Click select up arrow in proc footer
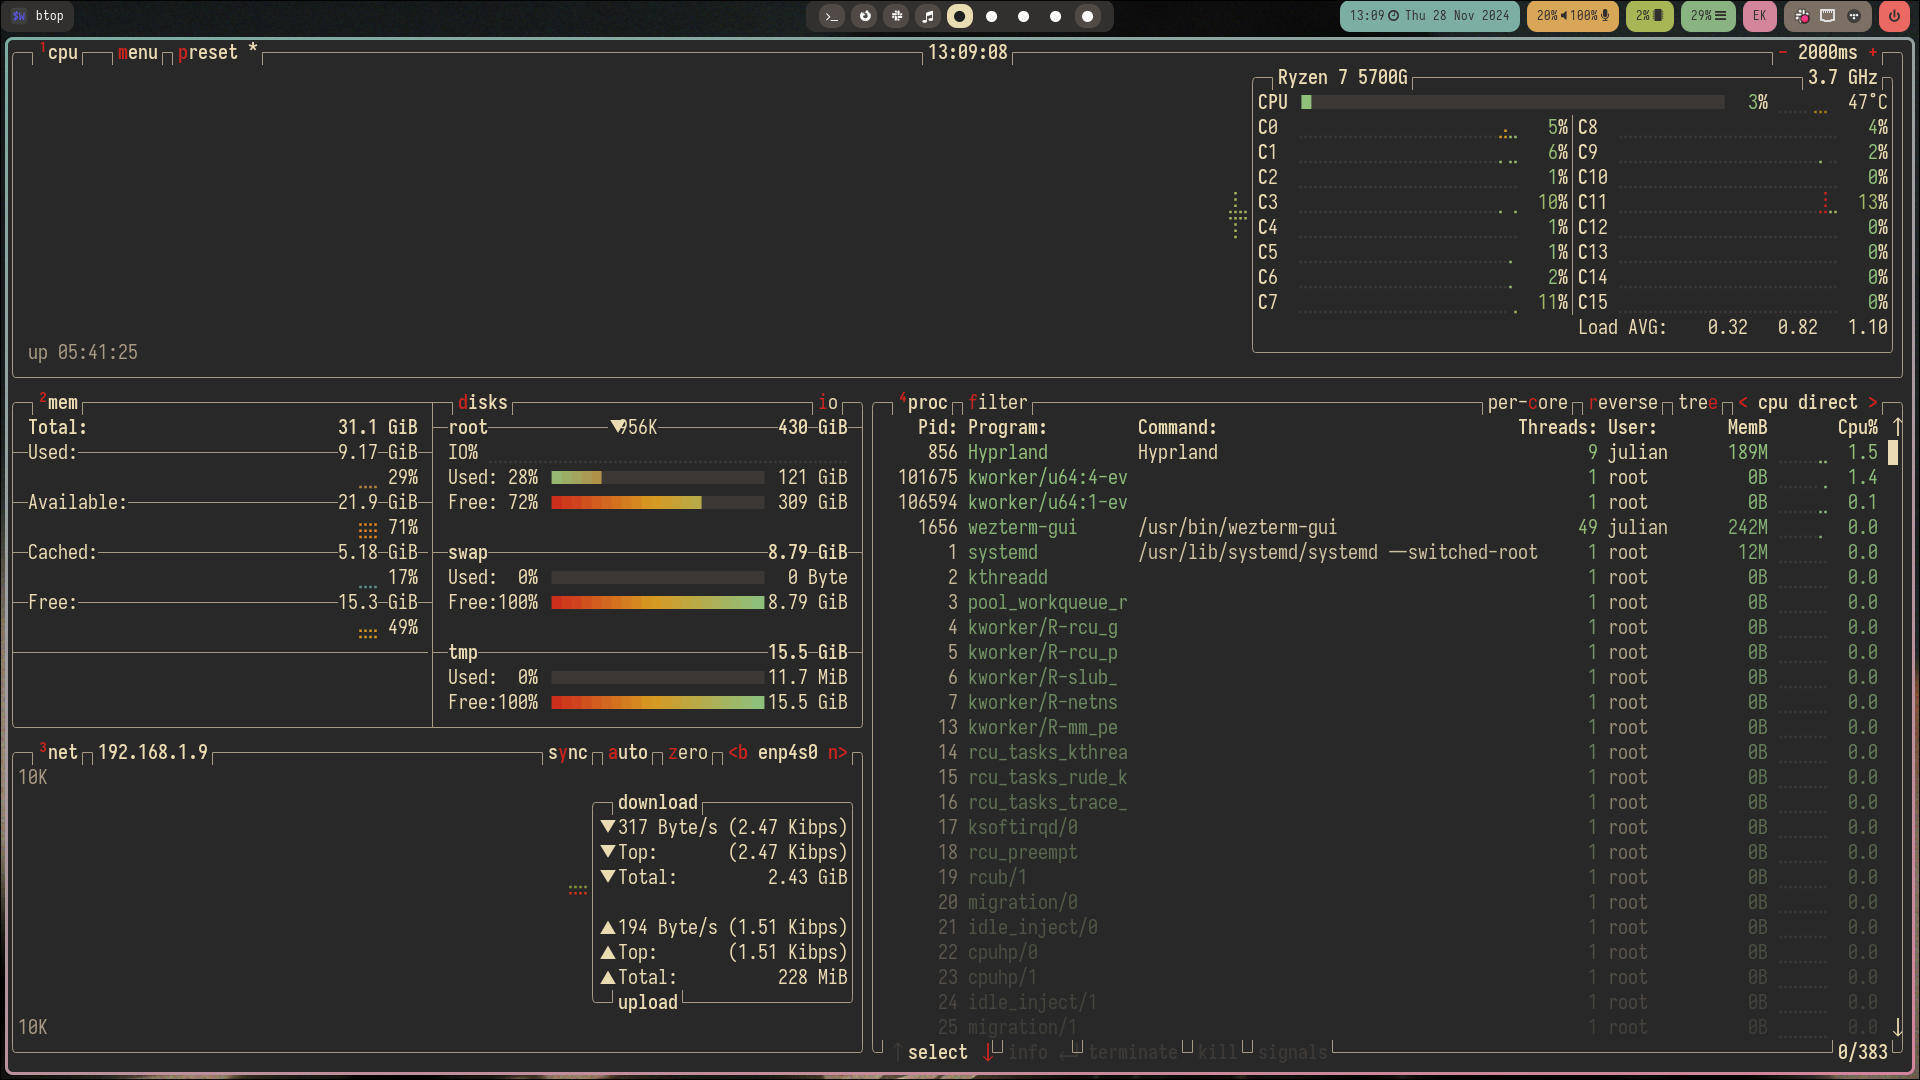This screenshot has height=1080, width=1920. (x=898, y=1052)
